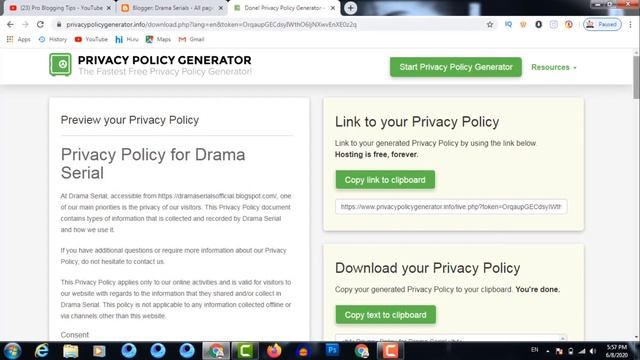640x360 pixels.
Task: Click 'Hosting is free, forever.' text
Action: click(376, 154)
